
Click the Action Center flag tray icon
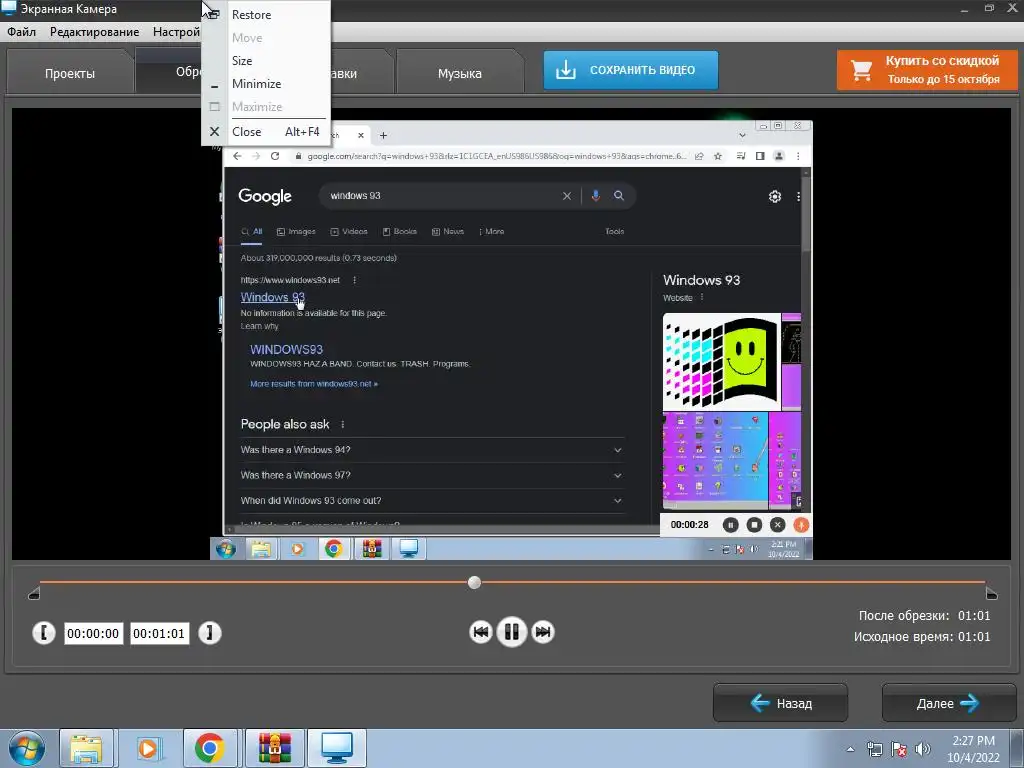[899, 749]
